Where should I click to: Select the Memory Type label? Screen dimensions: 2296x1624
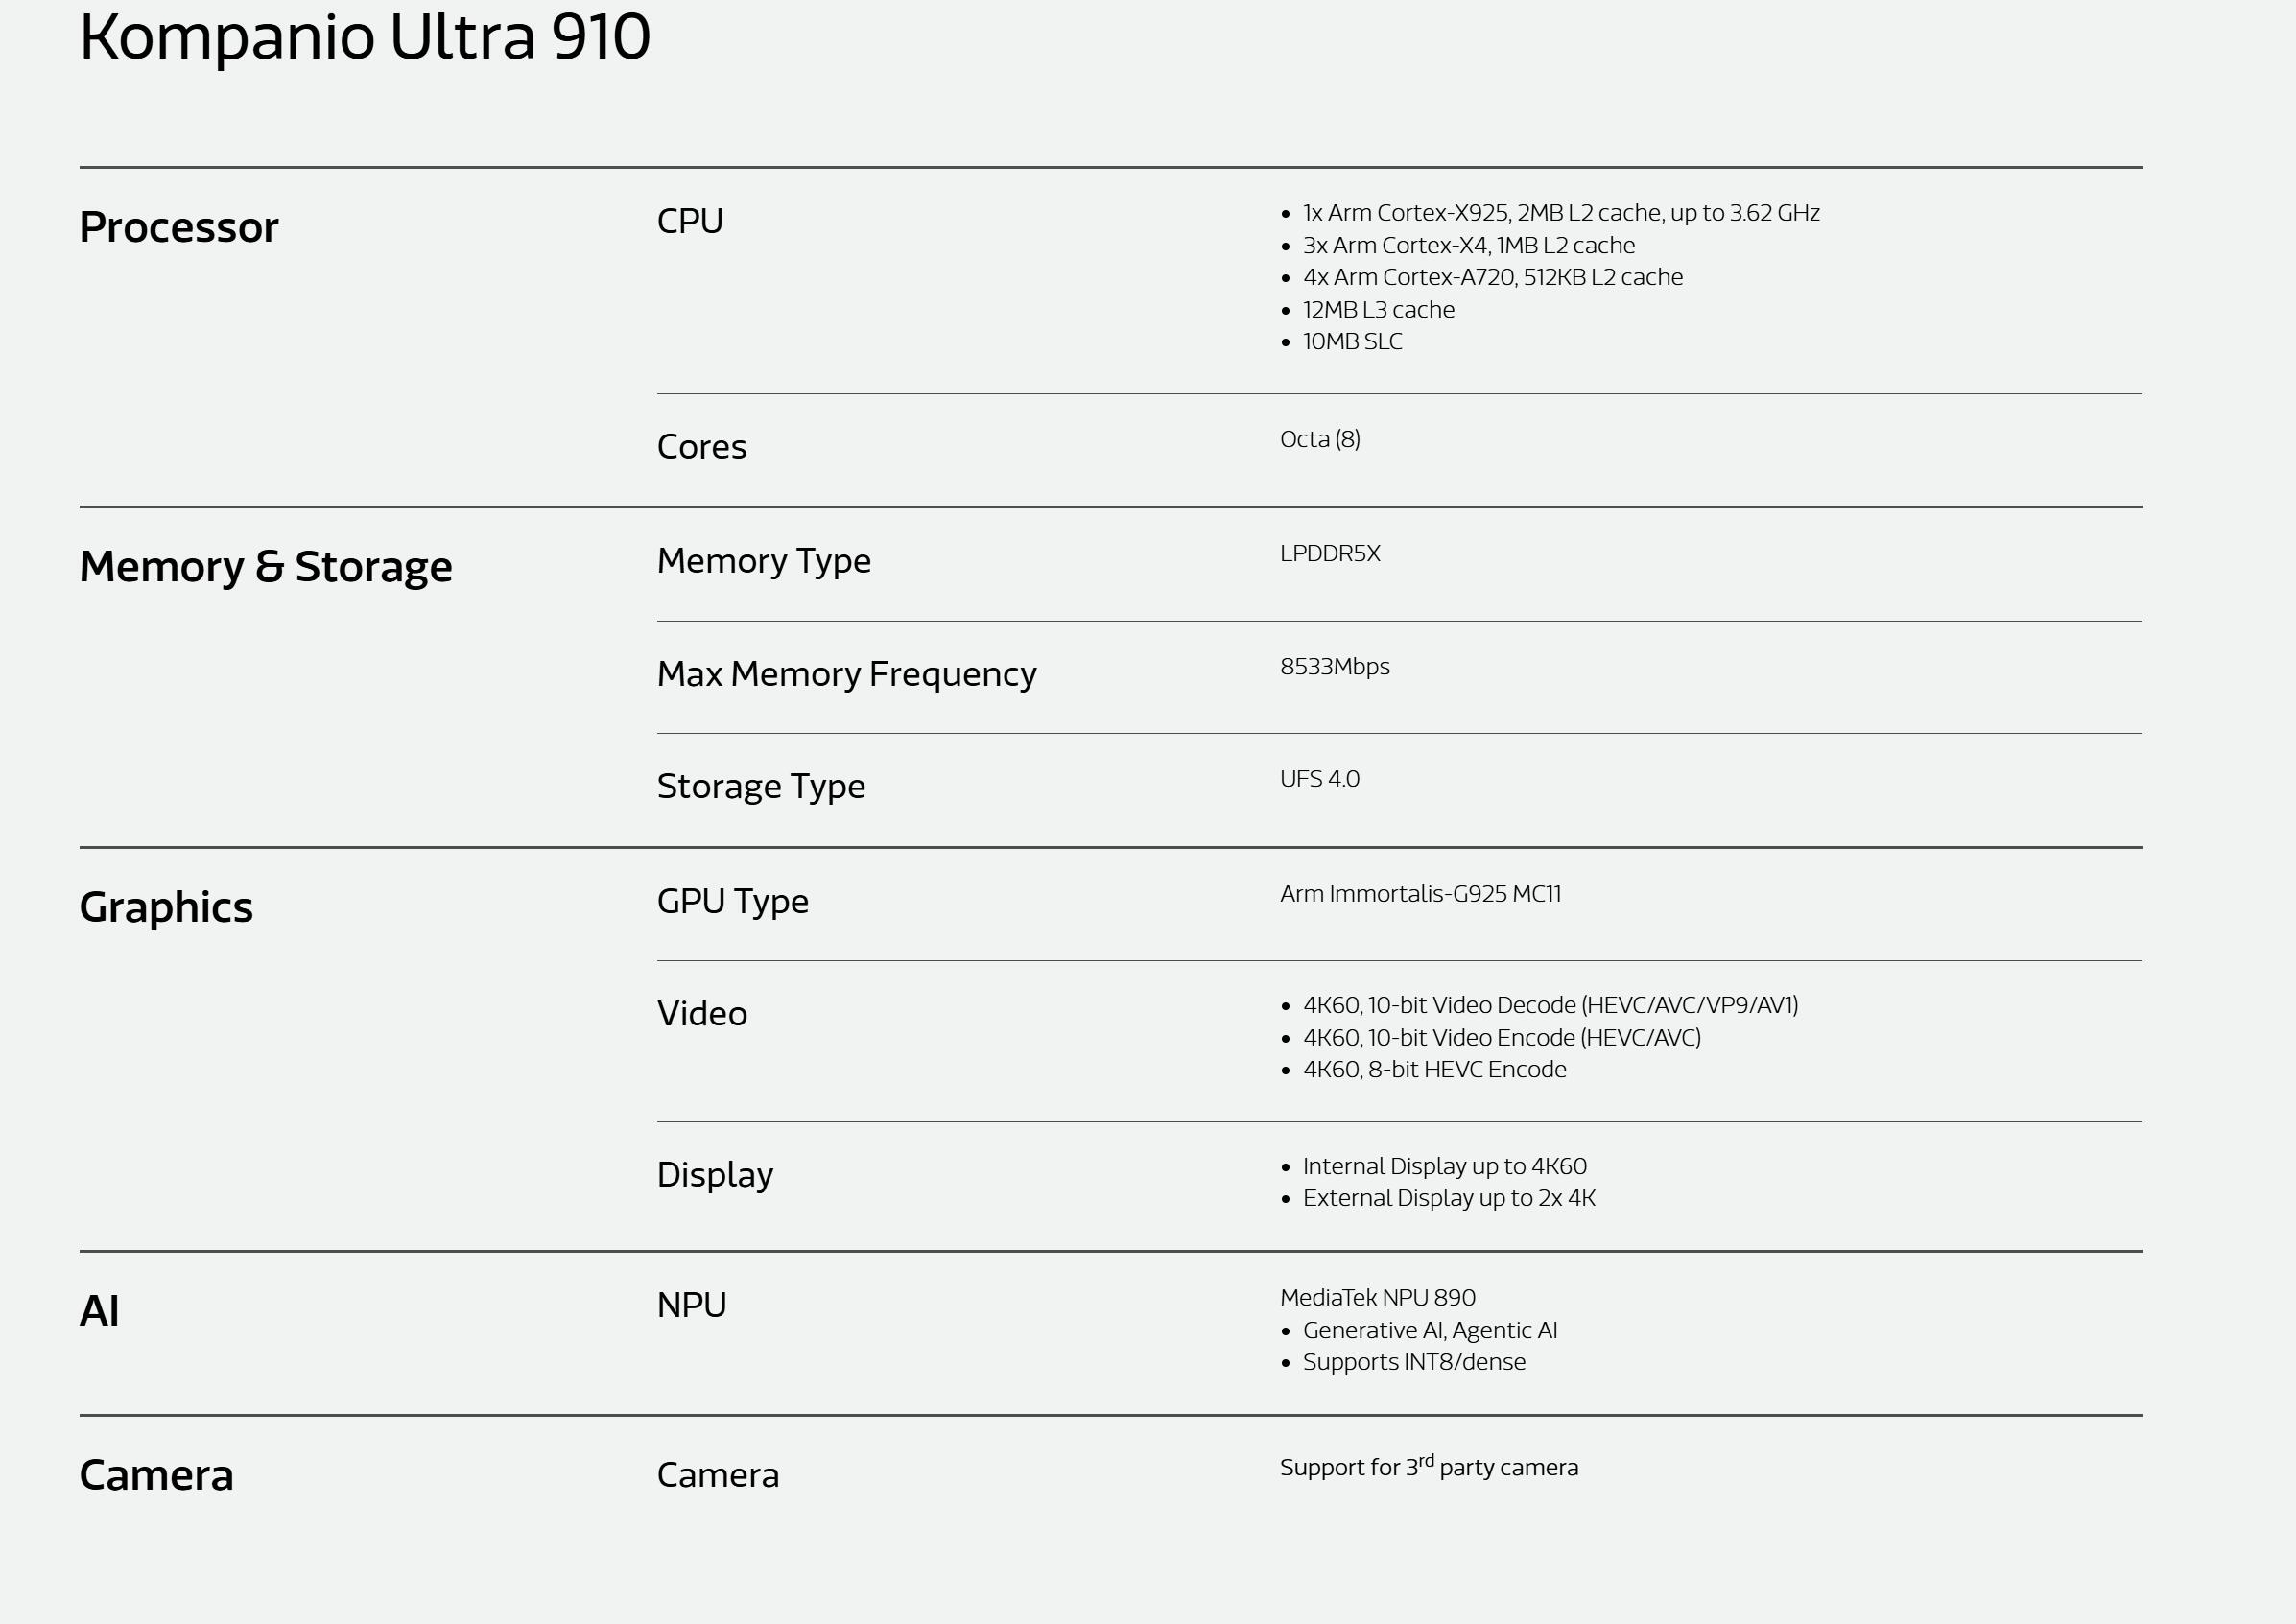pos(763,561)
